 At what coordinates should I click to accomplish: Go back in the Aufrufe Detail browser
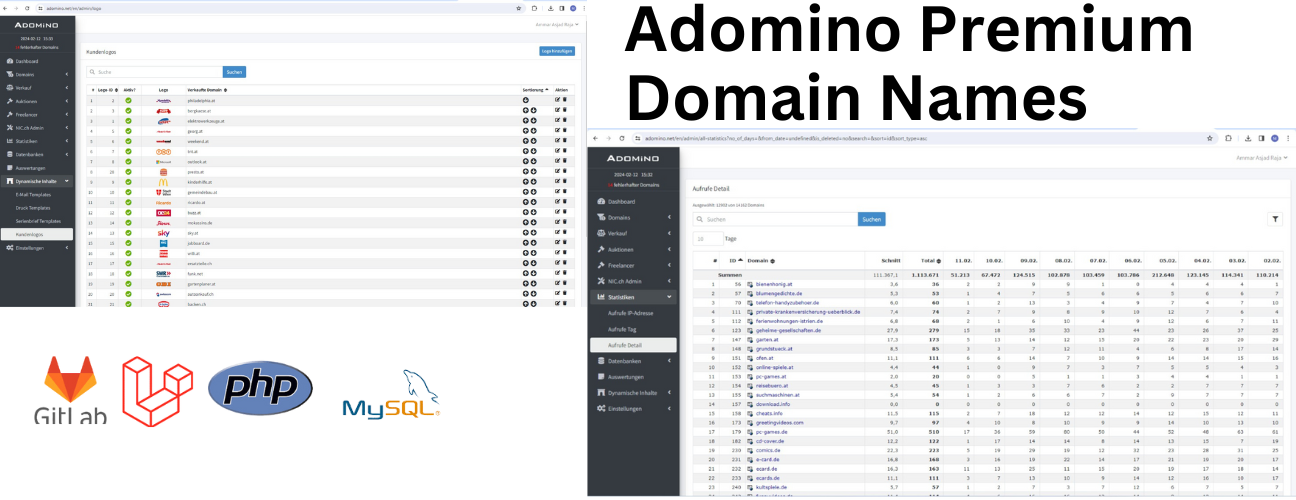click(x=595, y=137)
